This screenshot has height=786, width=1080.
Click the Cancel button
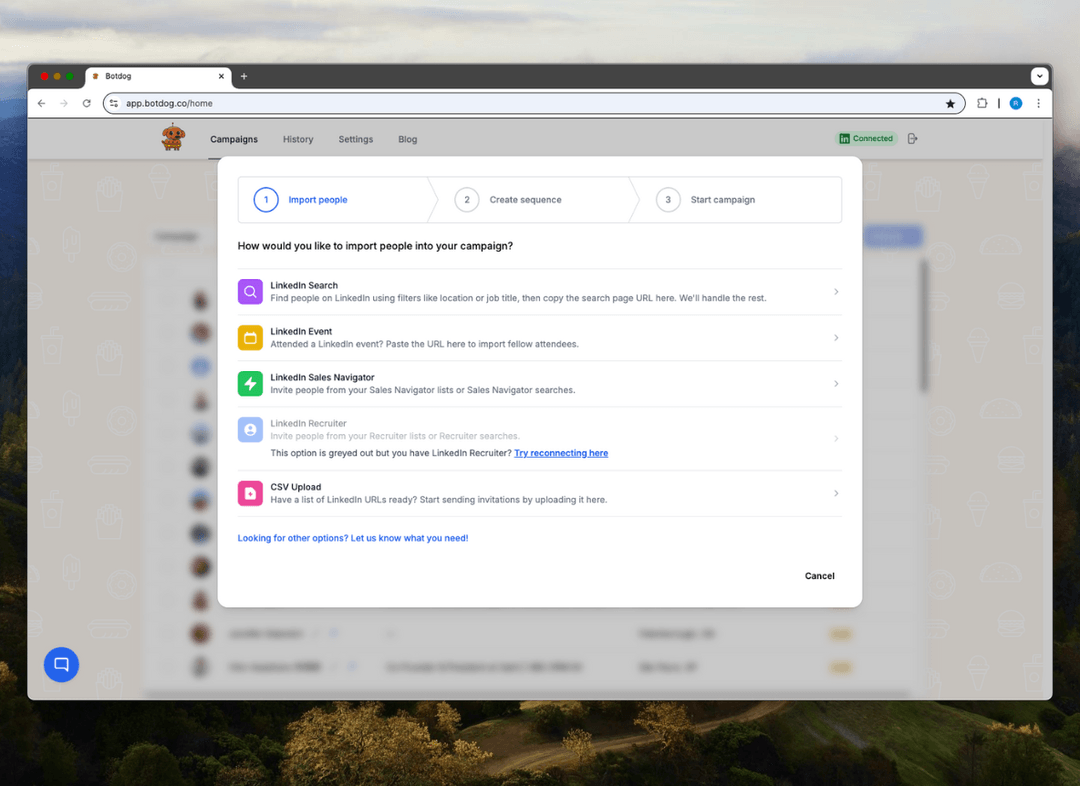pos(819,576)
